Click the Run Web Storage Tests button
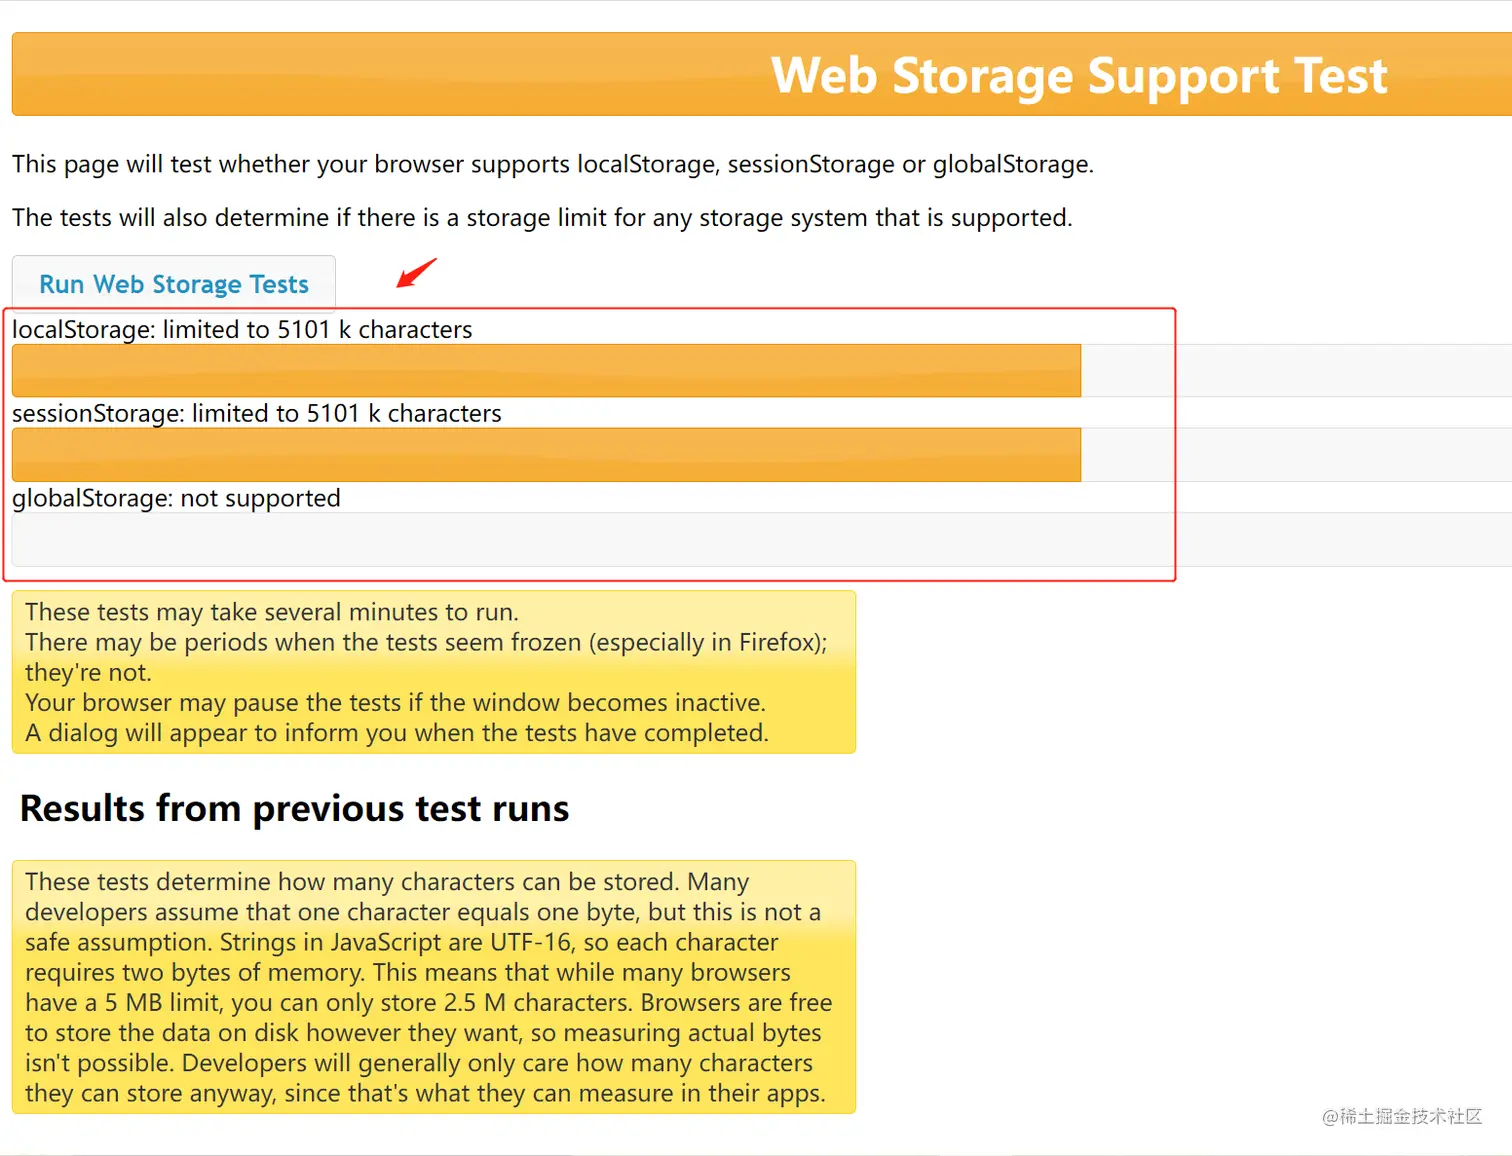Screen dimensions: 1512x1156 pyautogui.click(x=174, y=284)
